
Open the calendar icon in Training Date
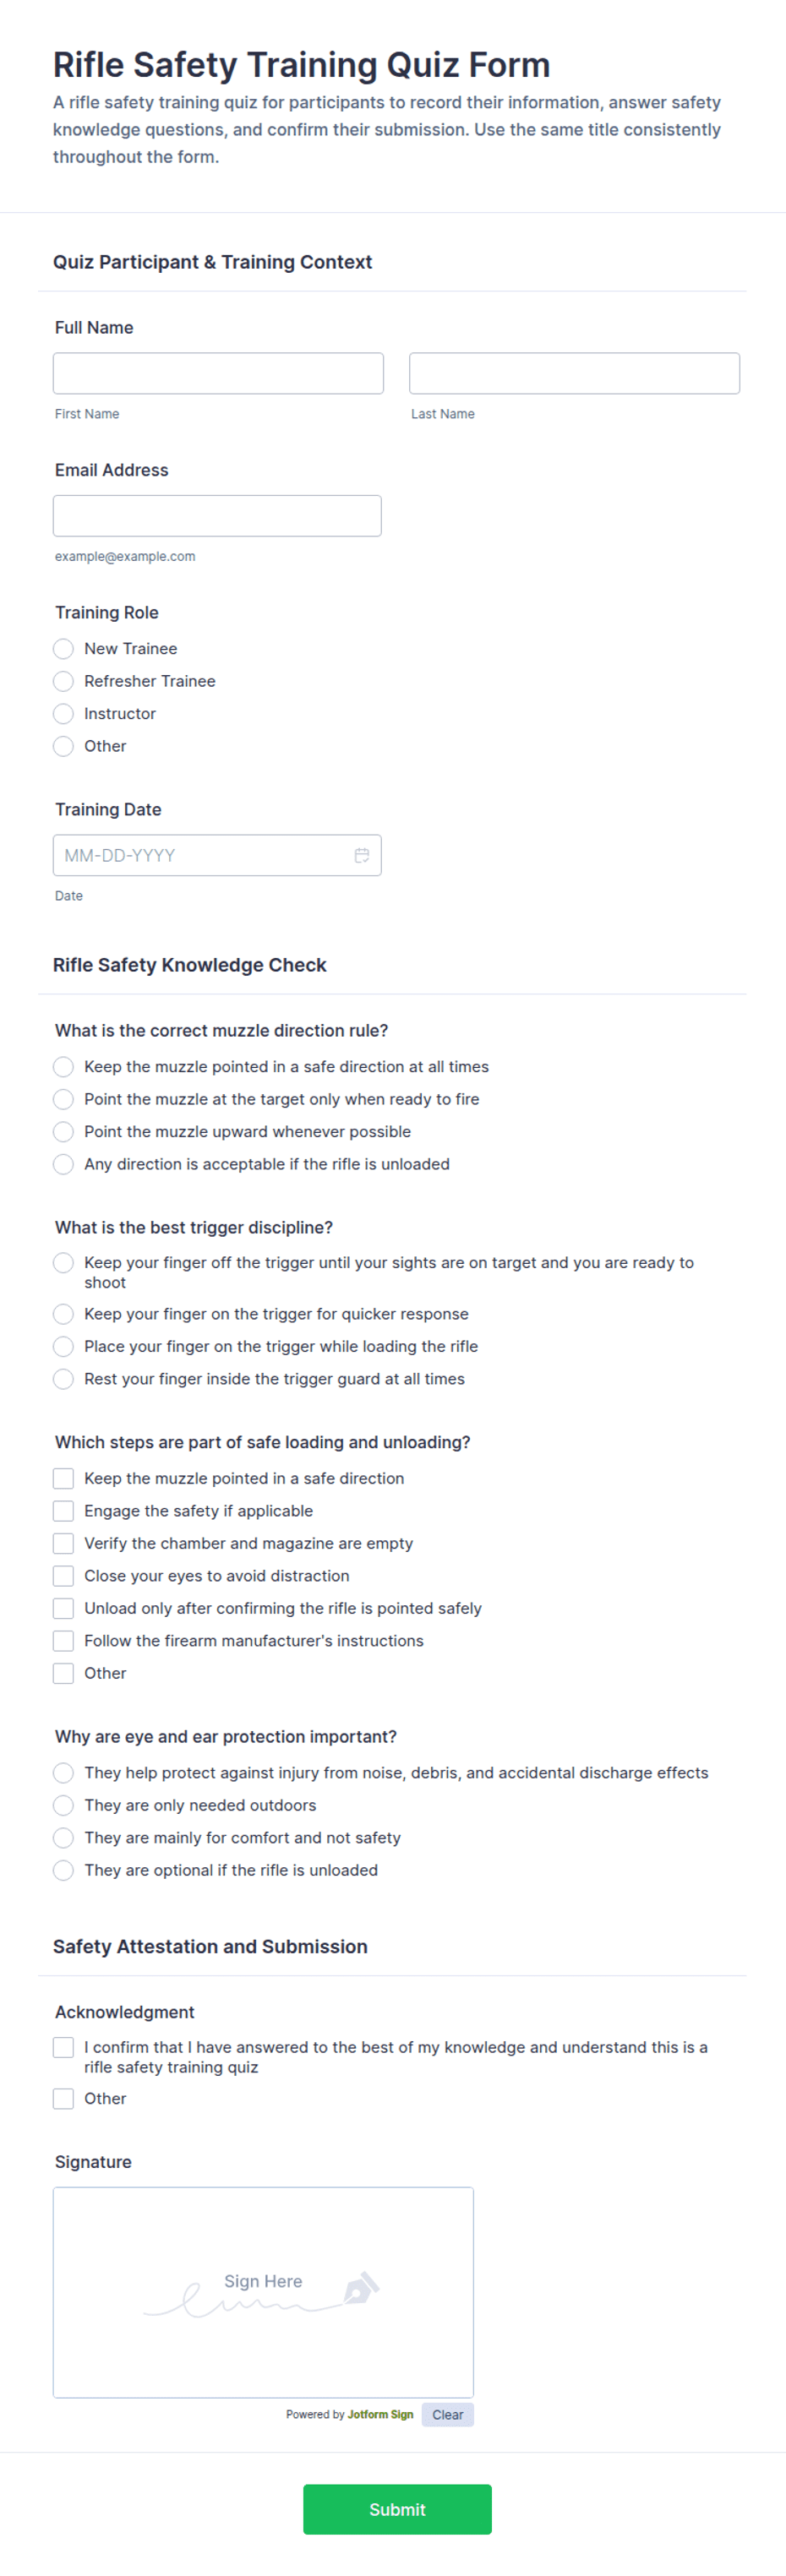click(x=361, y=855)
